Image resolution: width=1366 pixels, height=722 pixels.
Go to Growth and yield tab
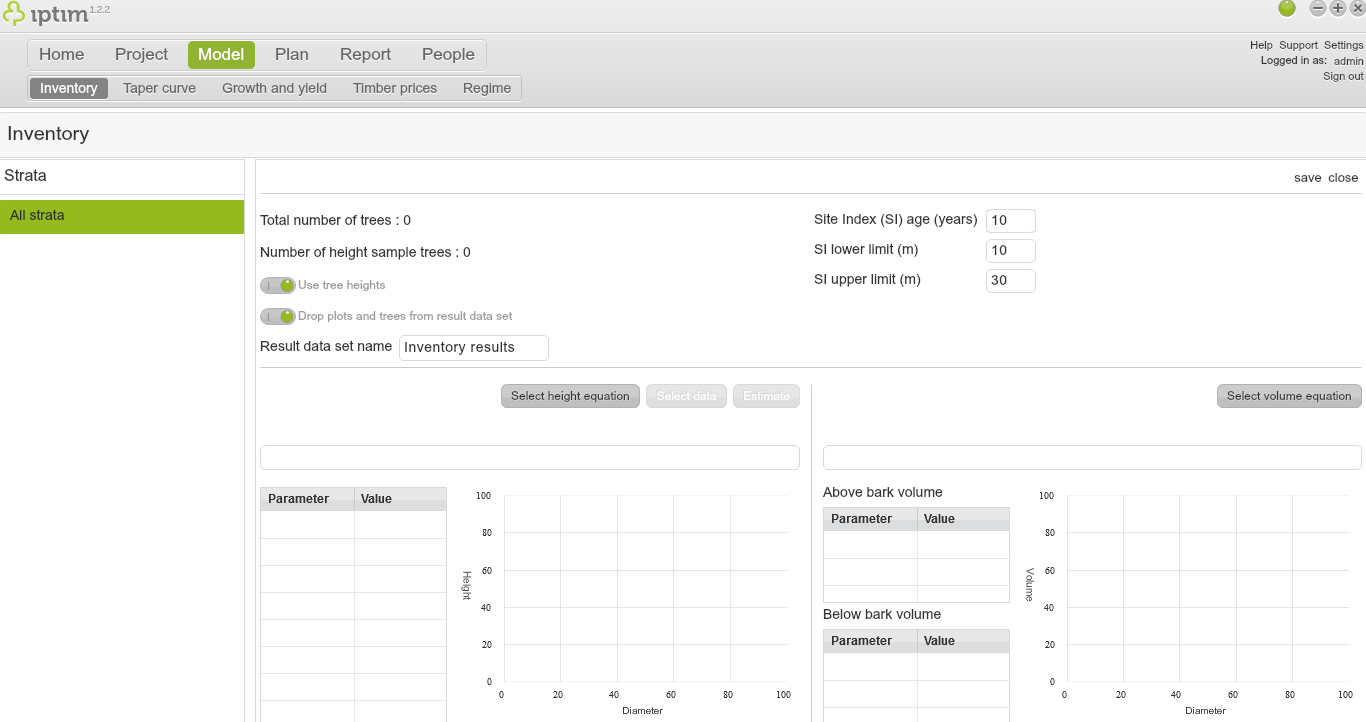[x=274, y=88]
